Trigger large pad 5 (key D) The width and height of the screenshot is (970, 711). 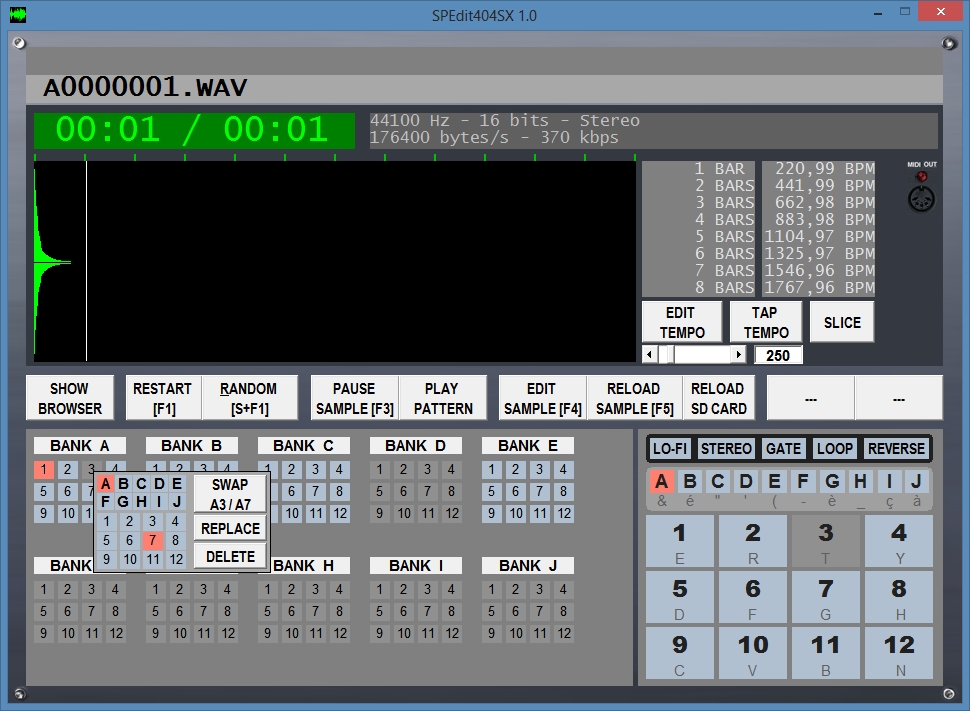[x=679, y=598]
